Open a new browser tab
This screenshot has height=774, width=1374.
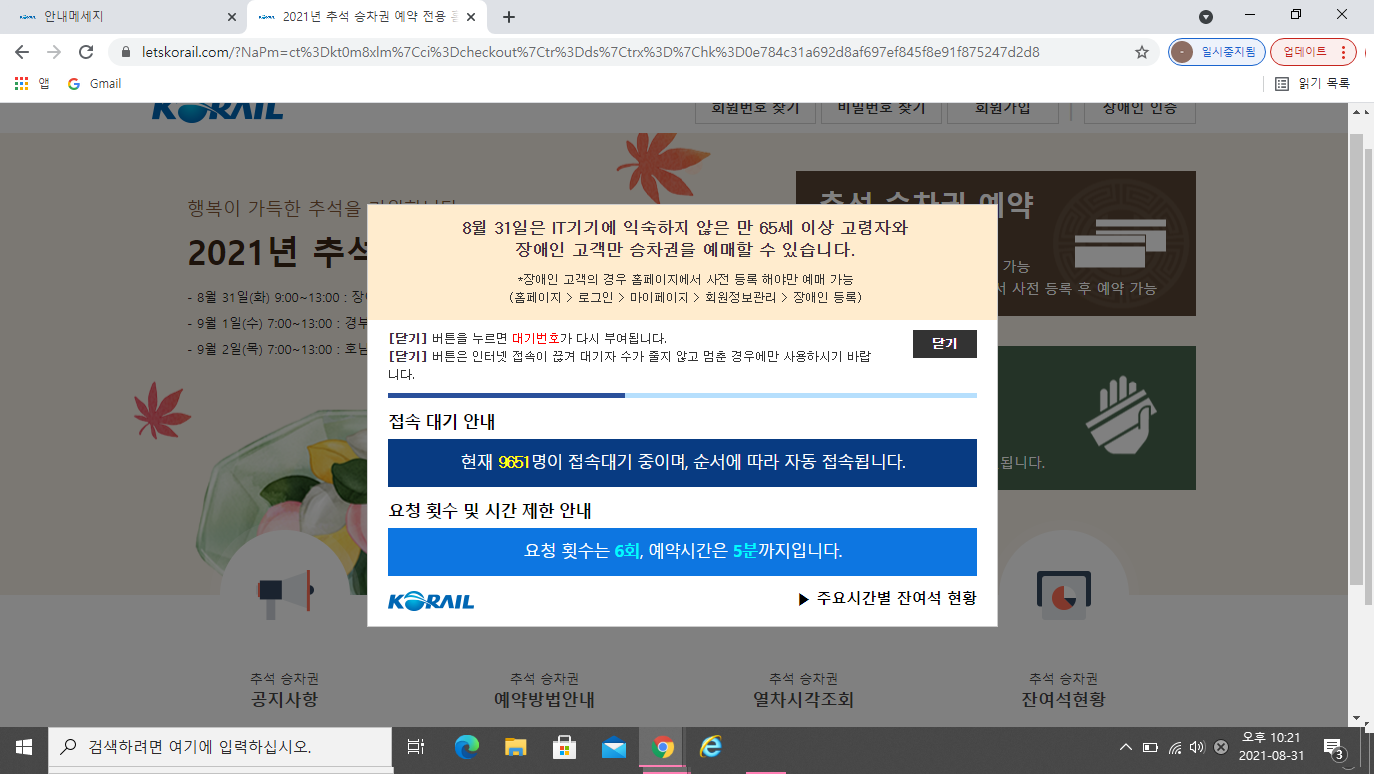pos(509,17)
